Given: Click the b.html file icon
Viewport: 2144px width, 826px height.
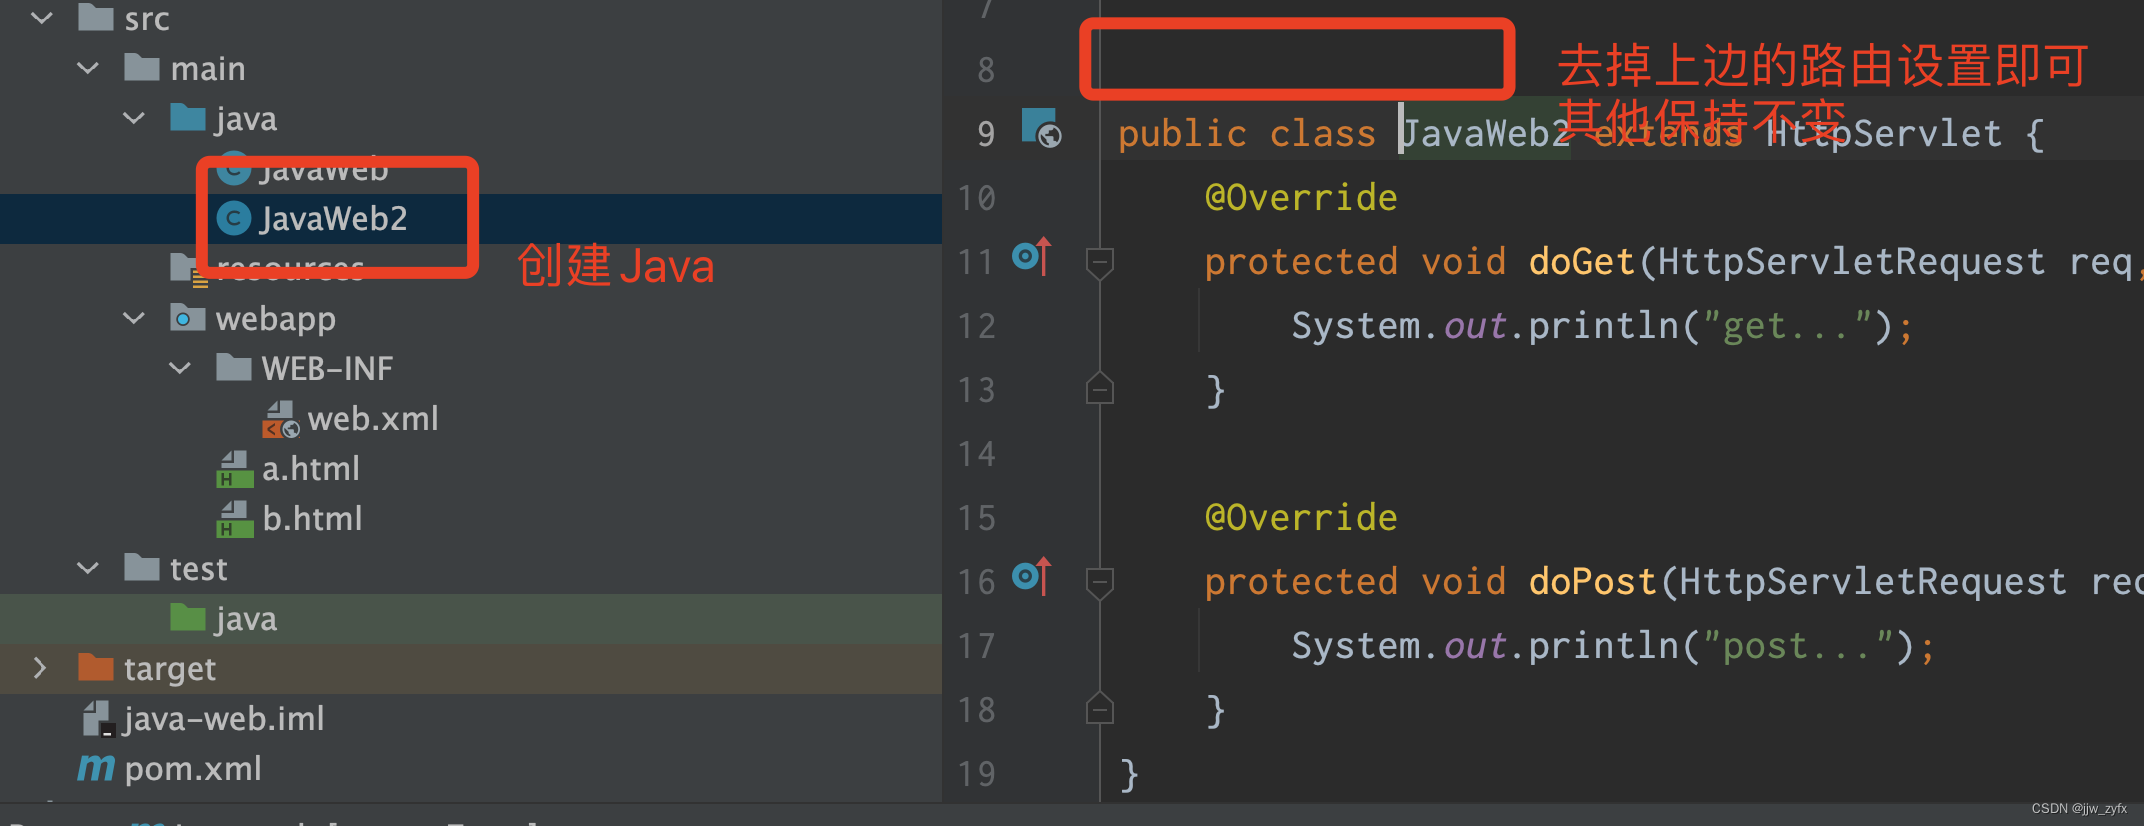Looking at the screenshot, I should (234, 519).
